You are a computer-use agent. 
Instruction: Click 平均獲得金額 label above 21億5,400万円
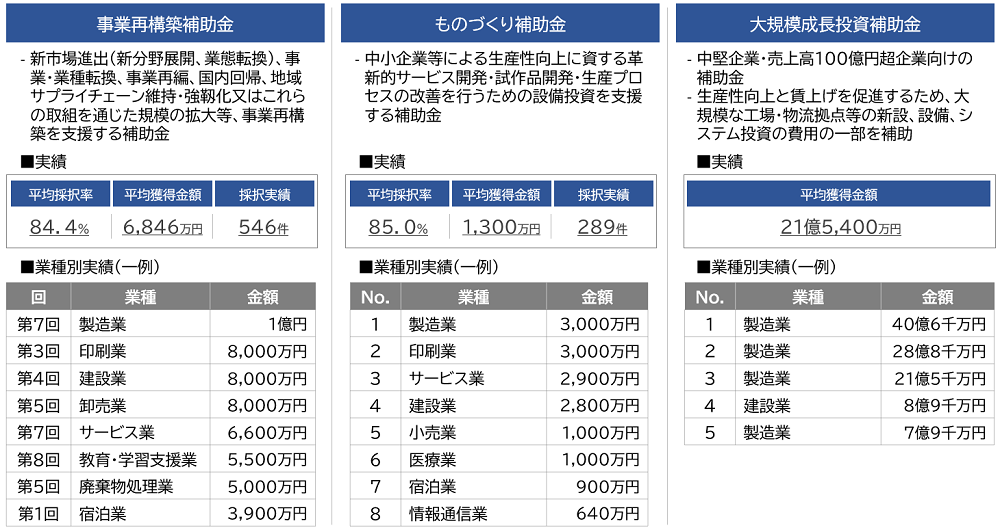pyautogui.click(x=839, y=195)
